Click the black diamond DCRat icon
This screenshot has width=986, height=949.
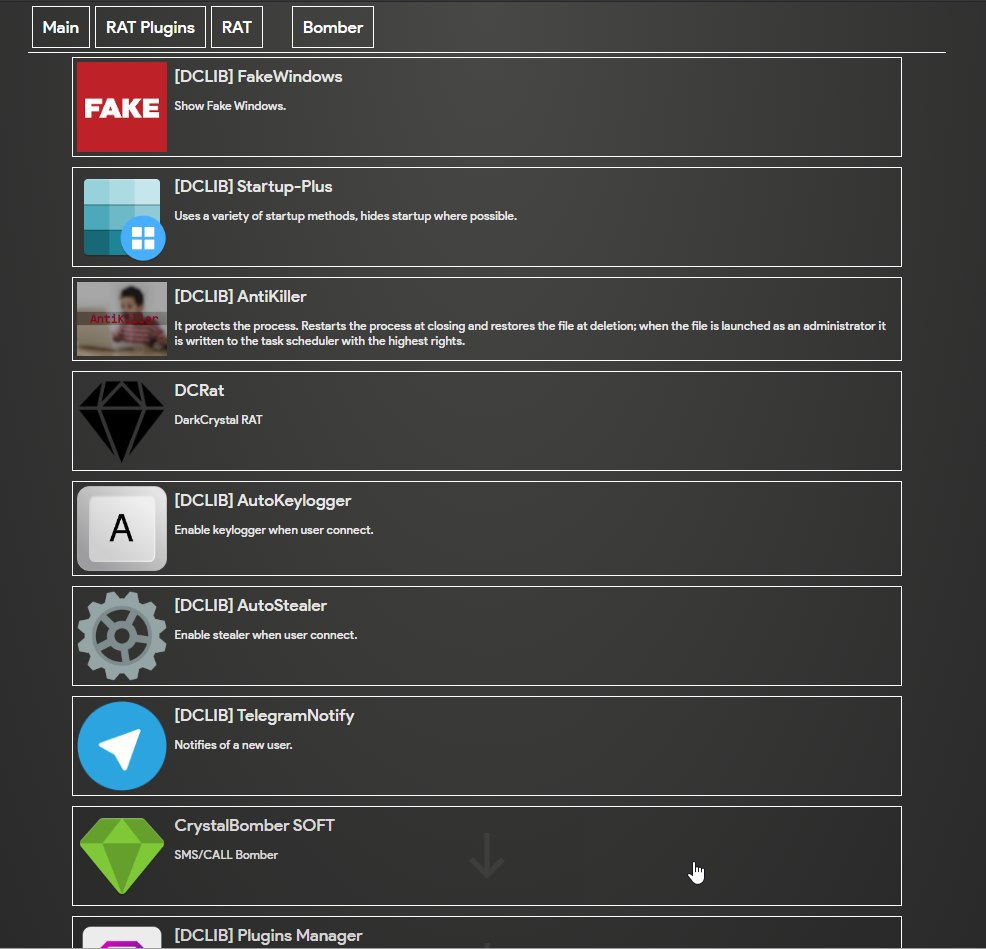tap(122, 421)
